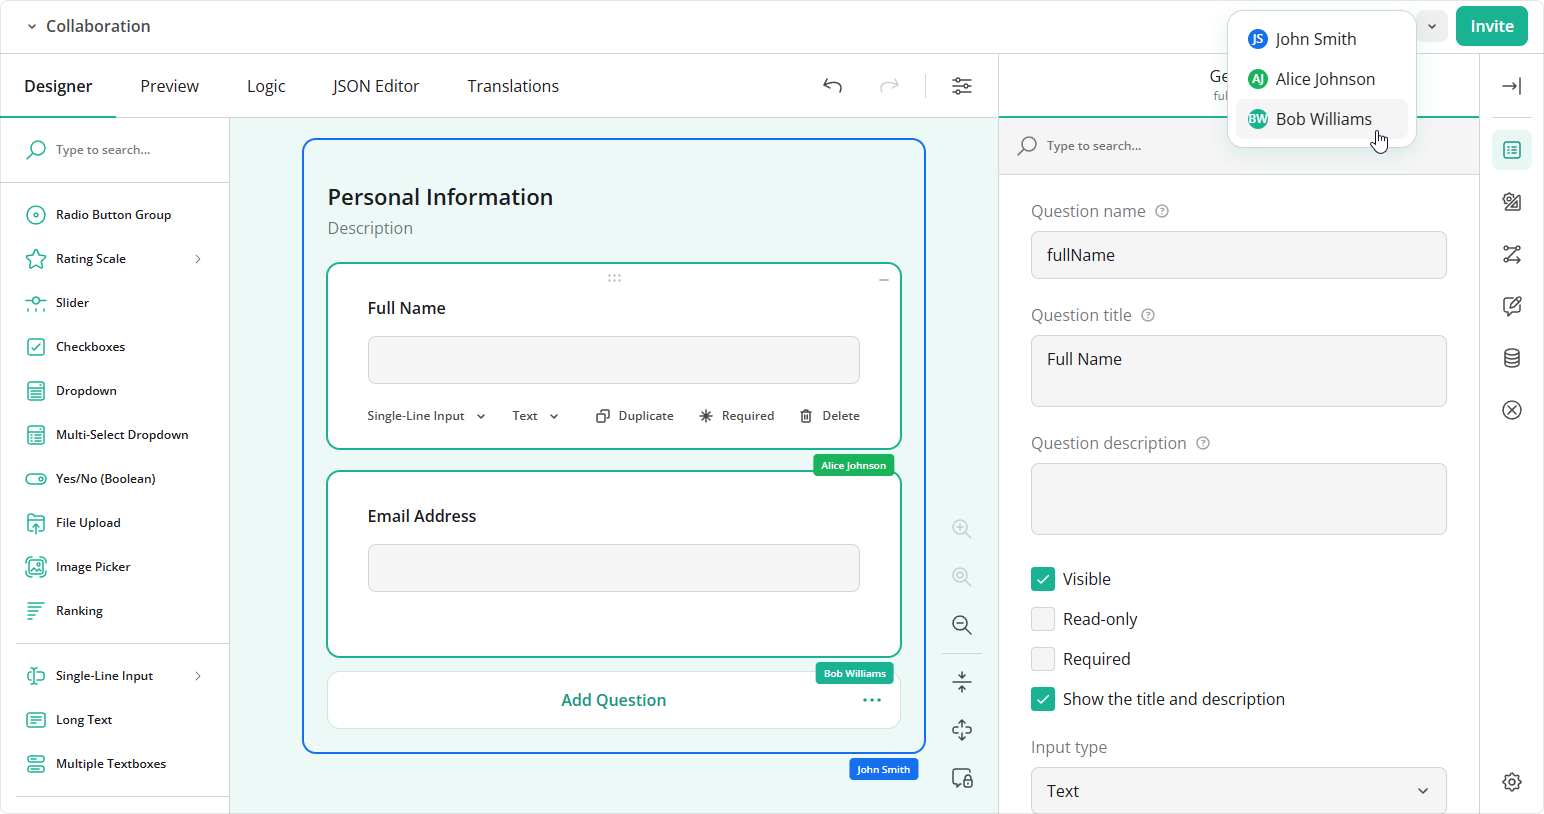
Task: Collapse the property panel arrow icon
Action: [1512, 86]
